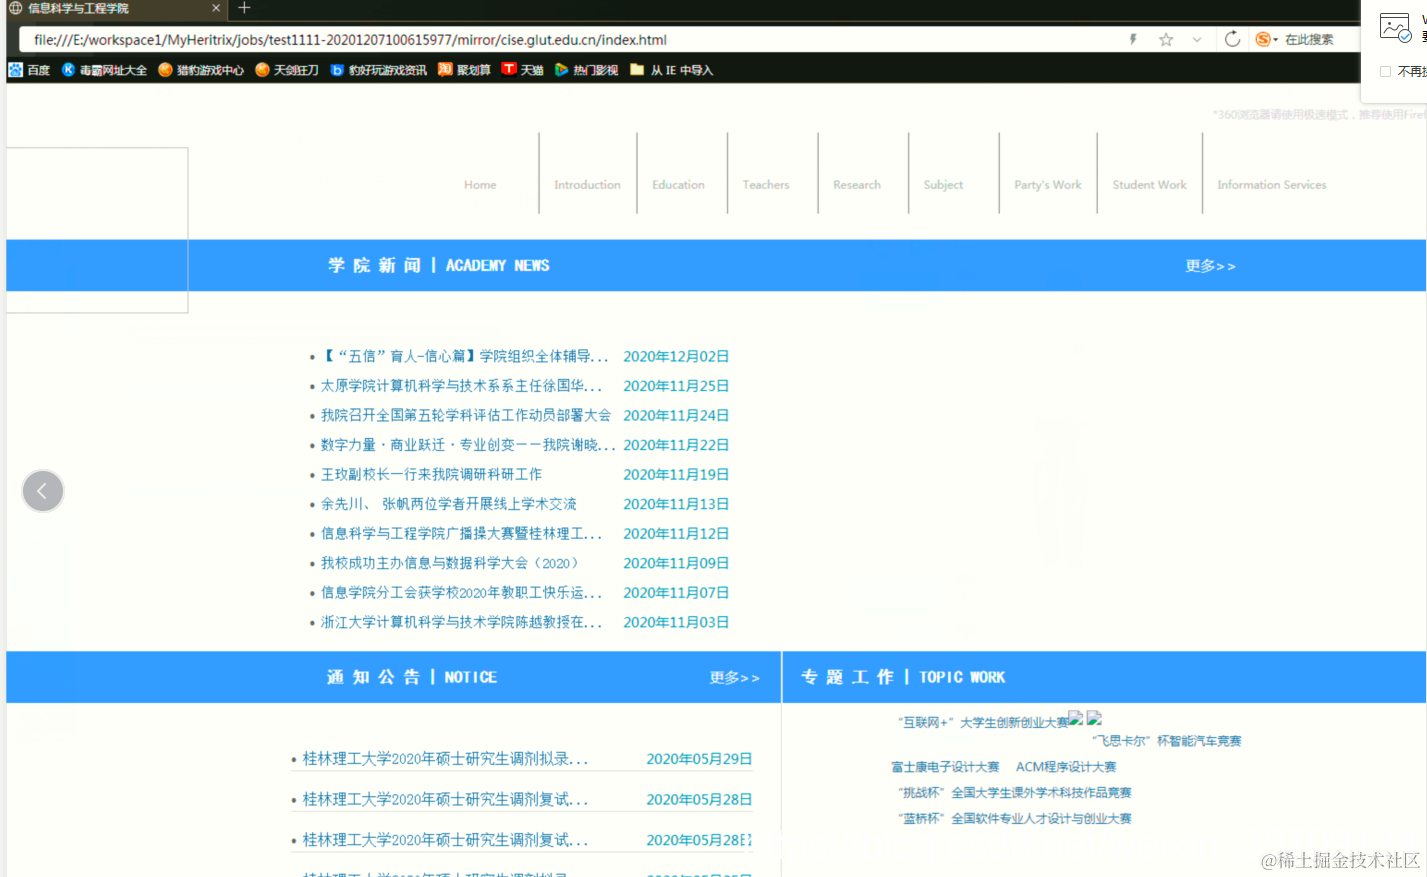Open the Student Work menu item
The image size is (1427, 877).
1149,185
